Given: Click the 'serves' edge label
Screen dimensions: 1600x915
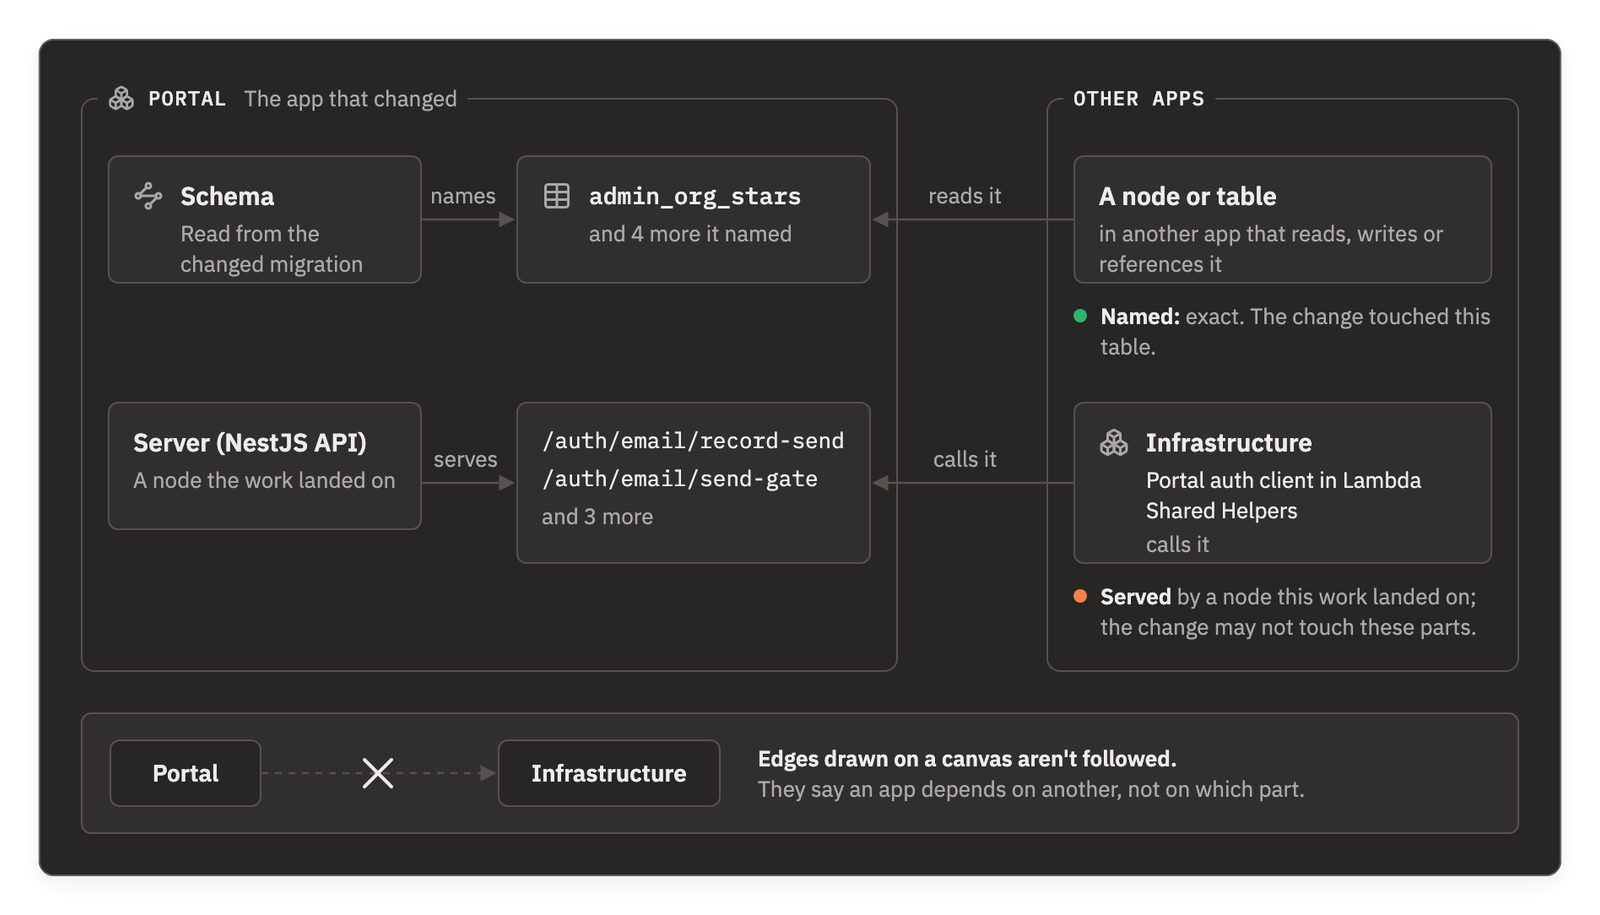Looking at the screenshot, I should click(465, 459).
